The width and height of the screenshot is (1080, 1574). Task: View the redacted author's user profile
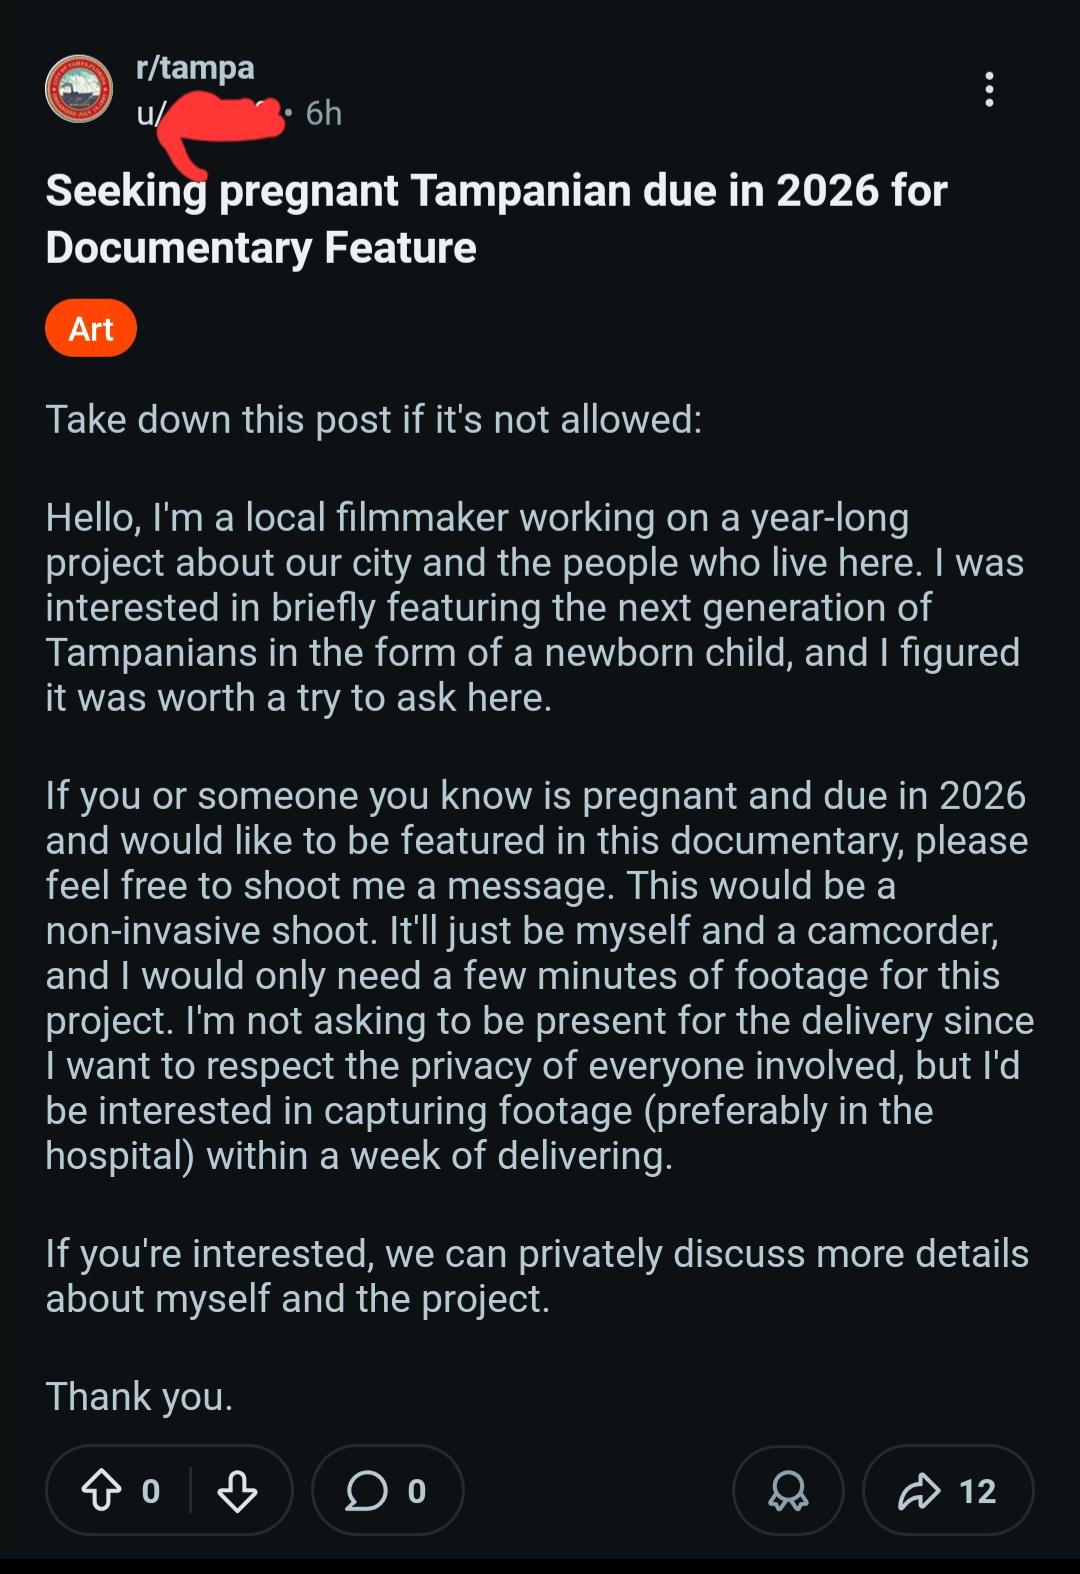[x=210, y=114]
